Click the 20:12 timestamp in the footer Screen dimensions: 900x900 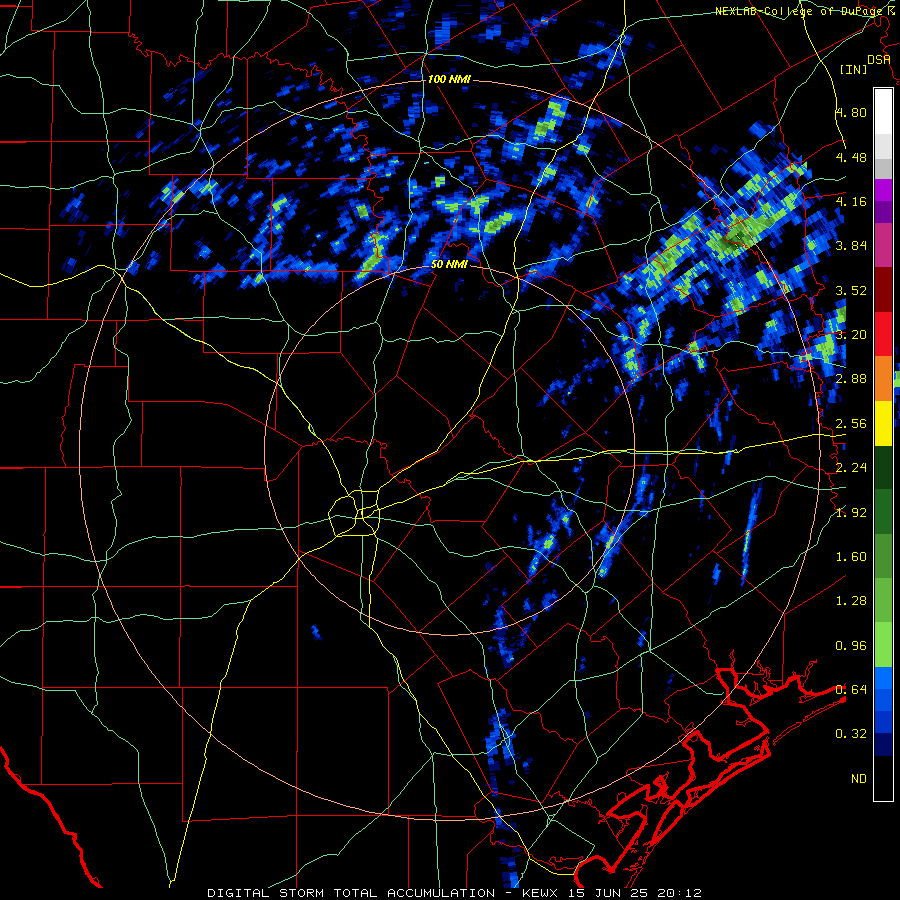tap(682, 893)
